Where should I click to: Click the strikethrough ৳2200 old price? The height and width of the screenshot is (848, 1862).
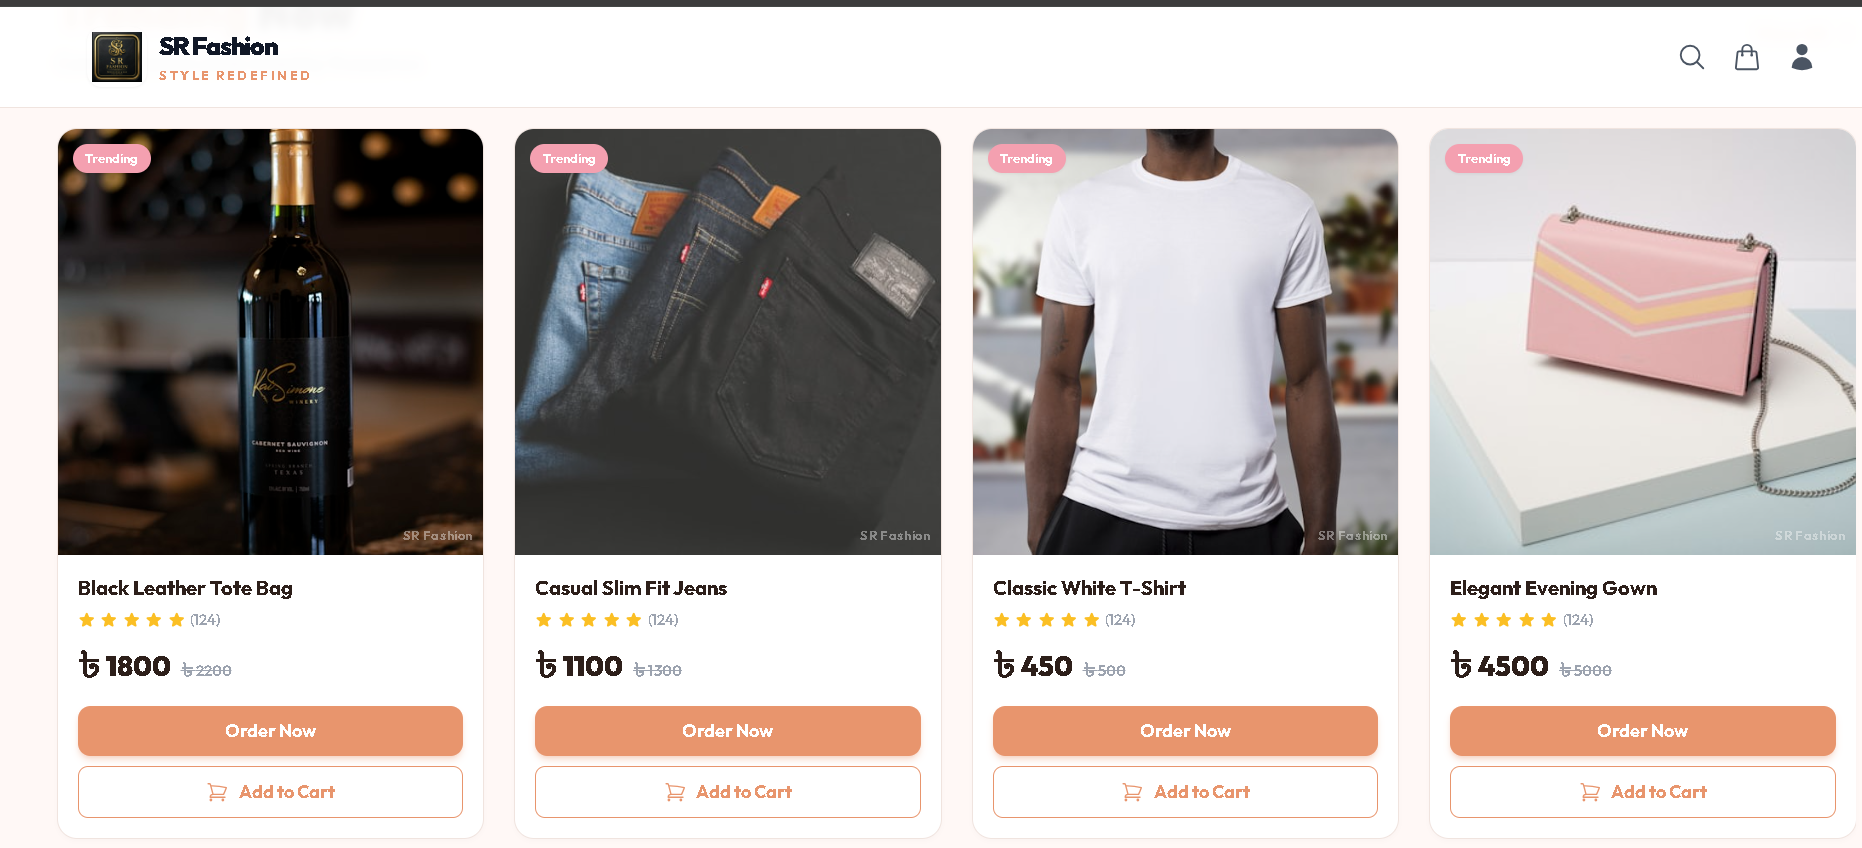pyautogui.click(x=205, y=670)
